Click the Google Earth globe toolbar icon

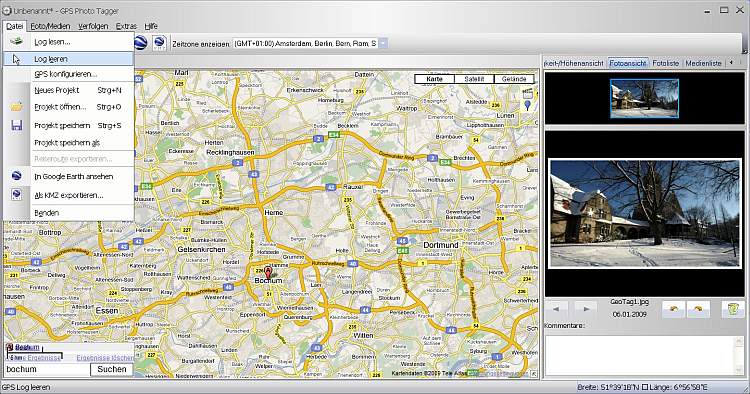[140, 43]
